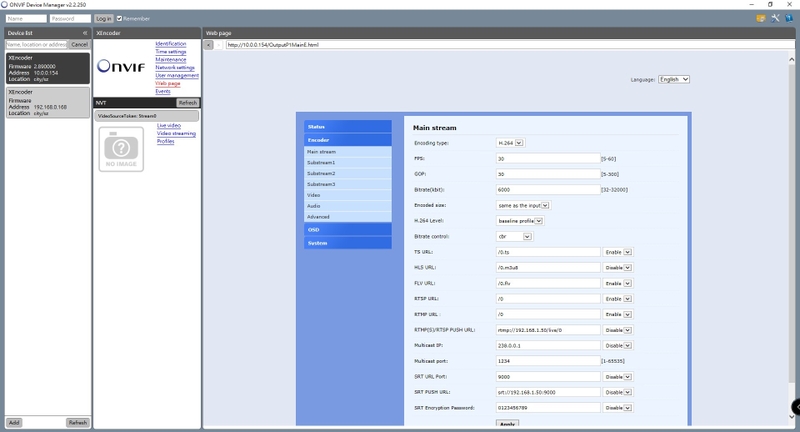Image resolution: width=800 pixels, height=432 pixels.
Task: Open the Language dropdown
Action: 673,80
